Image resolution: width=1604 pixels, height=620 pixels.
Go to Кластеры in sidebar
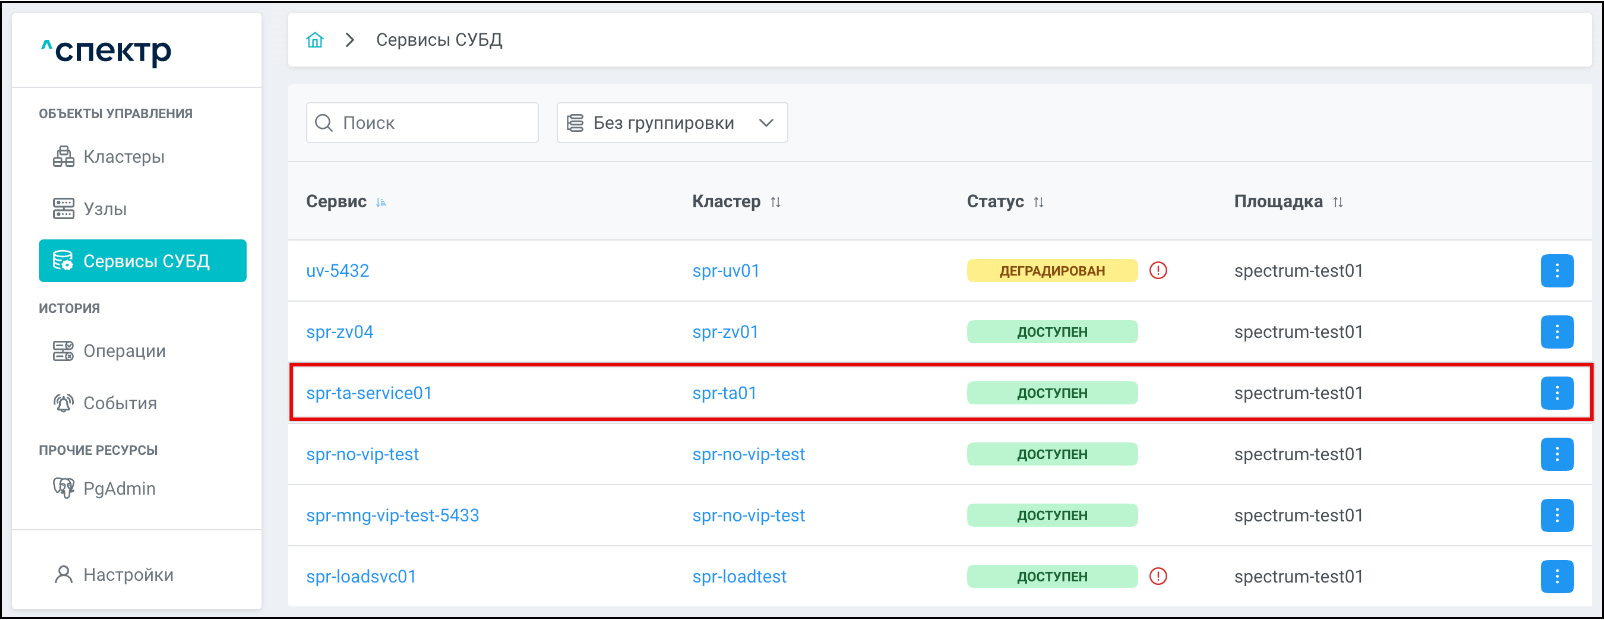(123, 157)
